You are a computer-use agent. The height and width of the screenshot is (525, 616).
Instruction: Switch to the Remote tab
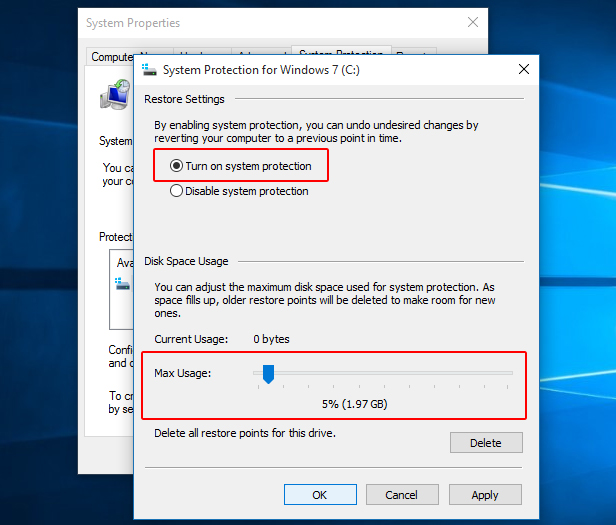tap(412, 57)
